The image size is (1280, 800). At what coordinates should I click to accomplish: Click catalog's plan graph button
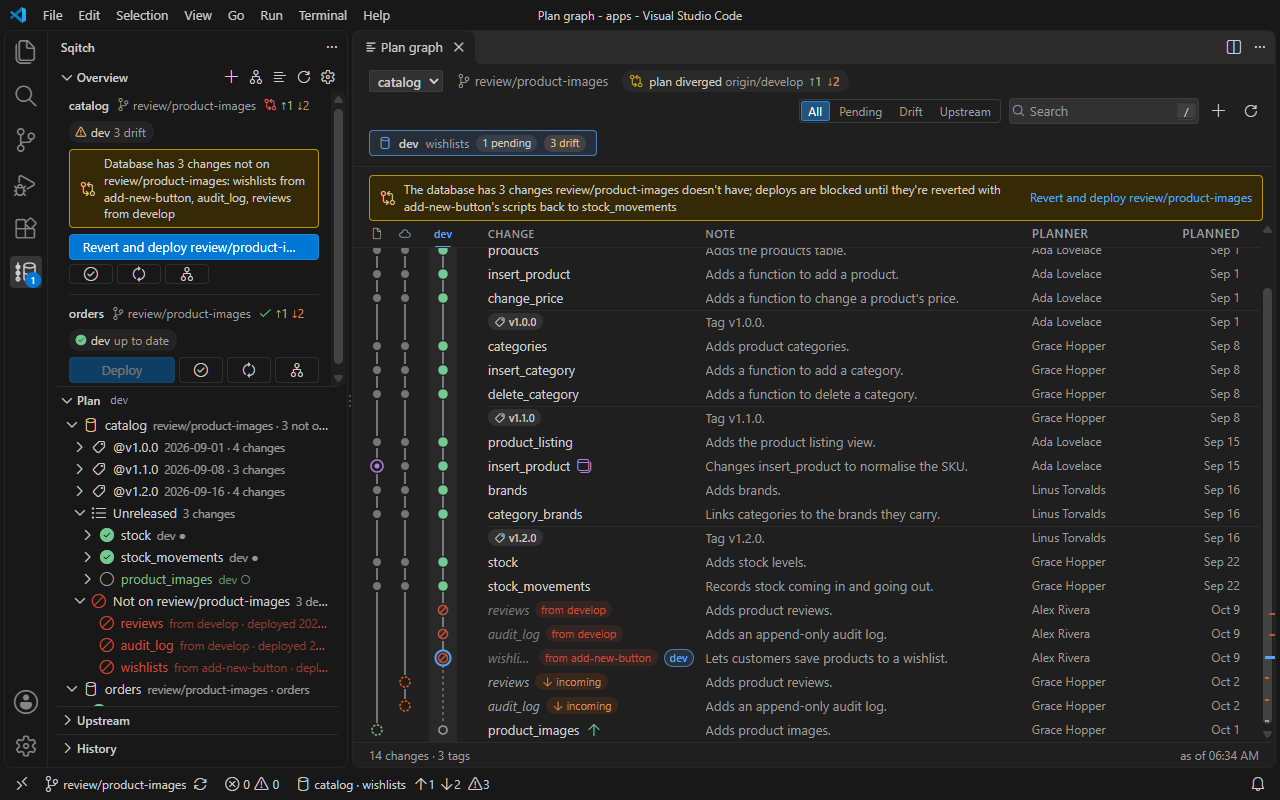point(187,274)
